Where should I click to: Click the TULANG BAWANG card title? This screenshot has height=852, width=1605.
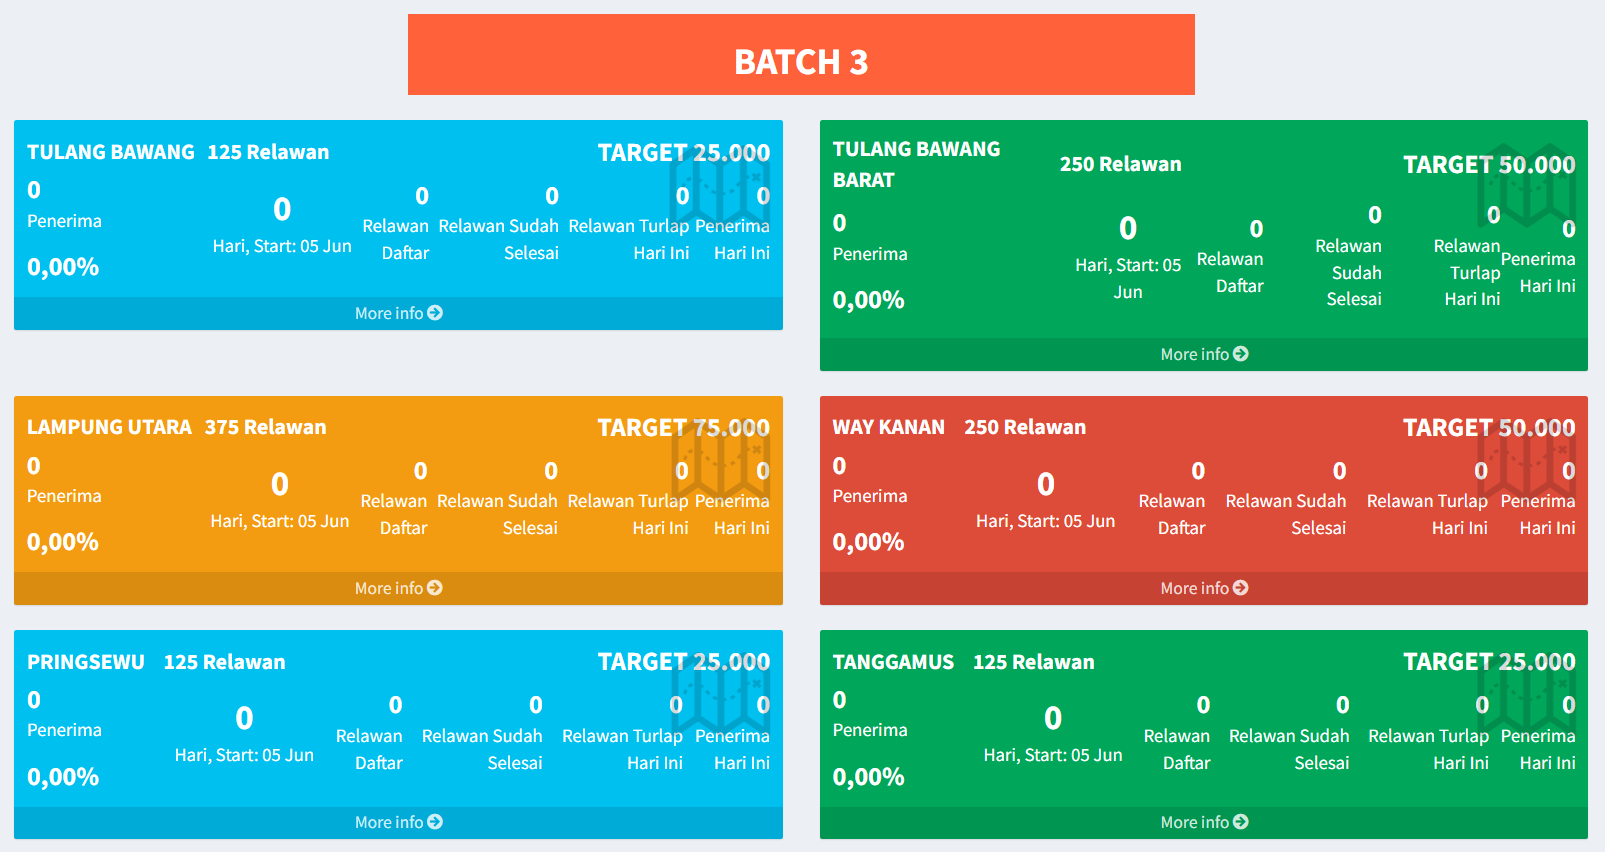111,152
